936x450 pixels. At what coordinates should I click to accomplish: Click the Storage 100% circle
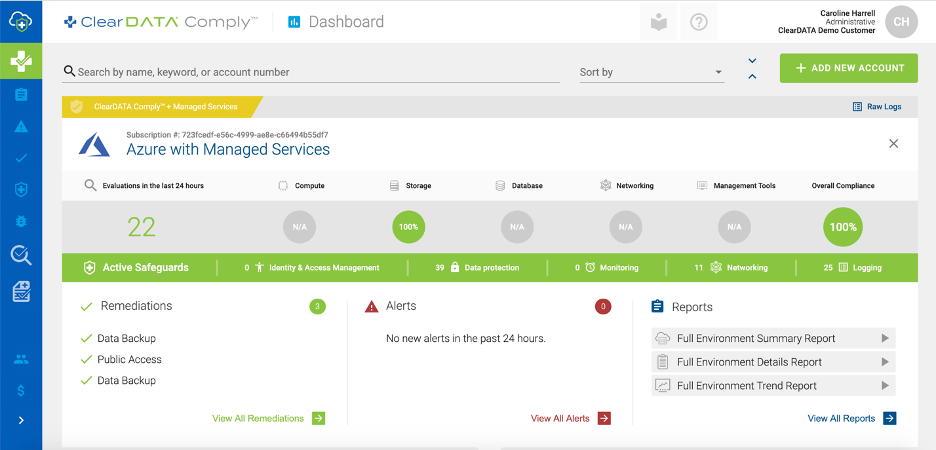[409, 227]
